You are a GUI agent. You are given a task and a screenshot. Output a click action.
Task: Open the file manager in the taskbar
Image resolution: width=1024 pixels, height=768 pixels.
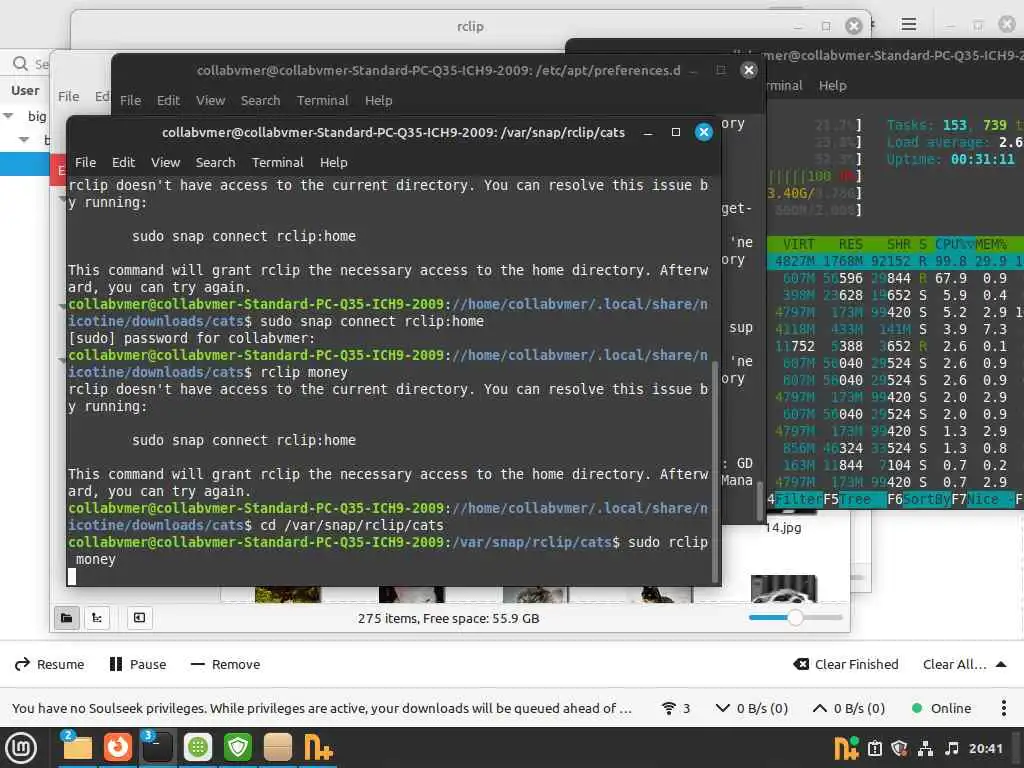77,748
